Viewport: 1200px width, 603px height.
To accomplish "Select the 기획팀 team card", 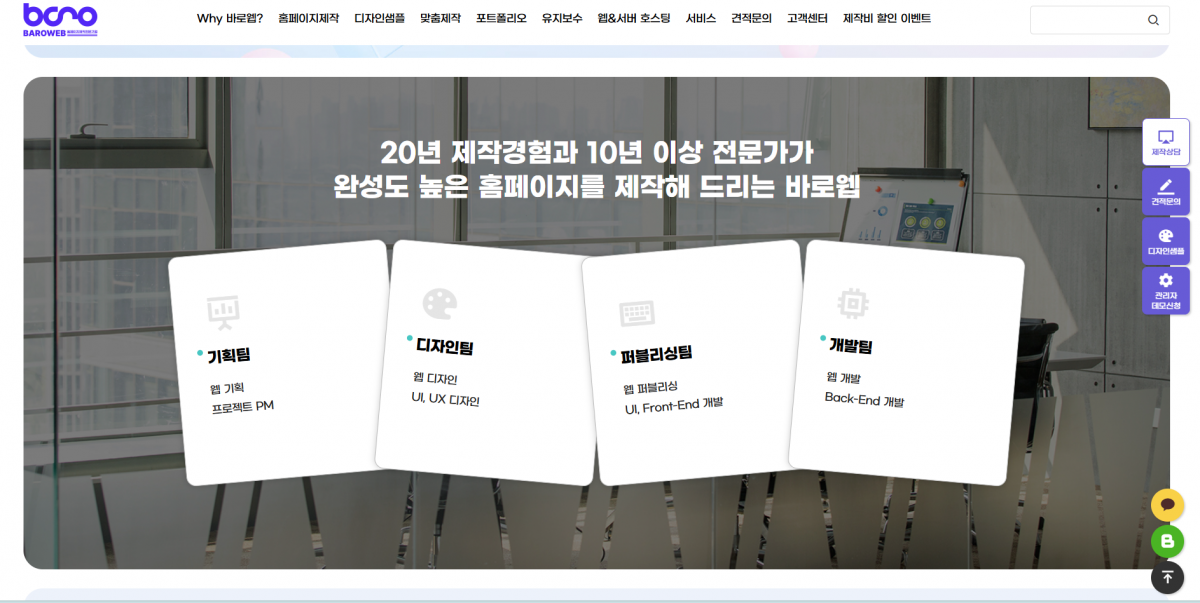I will click(x=280, y=362).
